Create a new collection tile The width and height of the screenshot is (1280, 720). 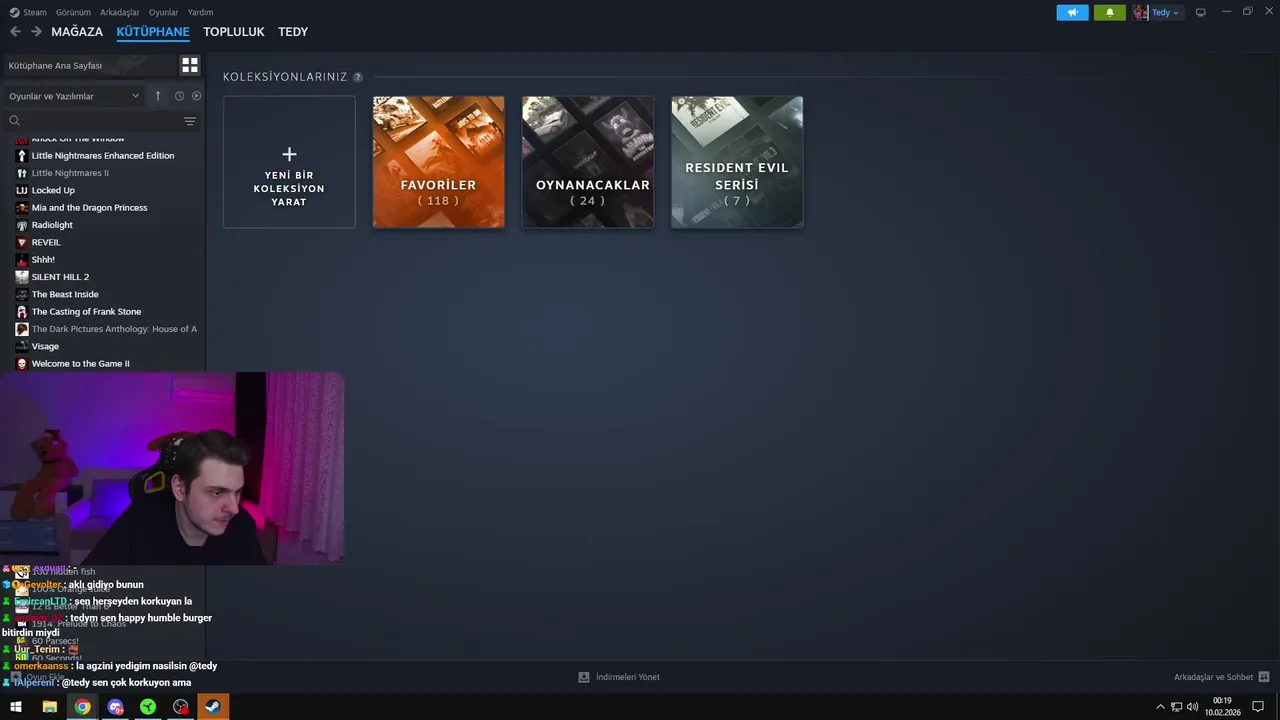click(x=289, y=162)
